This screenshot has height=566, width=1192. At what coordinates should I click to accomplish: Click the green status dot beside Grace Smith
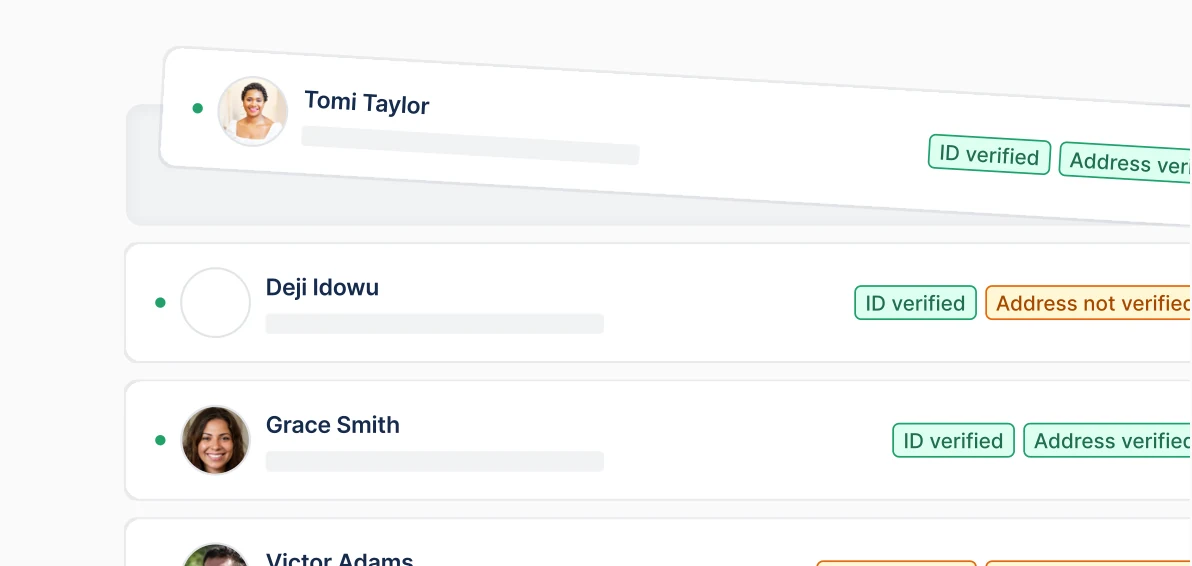coord(160,440)
